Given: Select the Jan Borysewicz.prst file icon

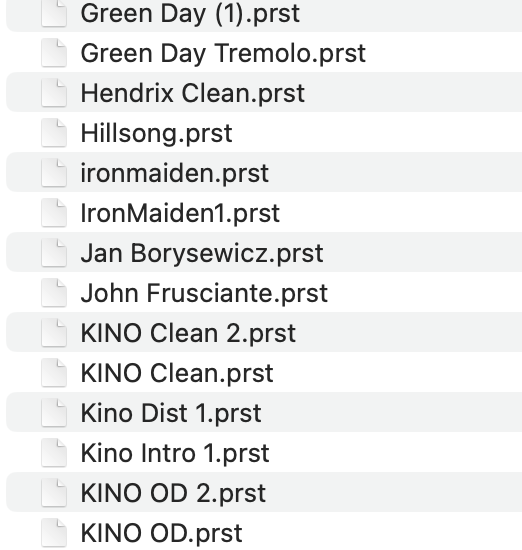Looking at the screenshot, I should point(54,253).
